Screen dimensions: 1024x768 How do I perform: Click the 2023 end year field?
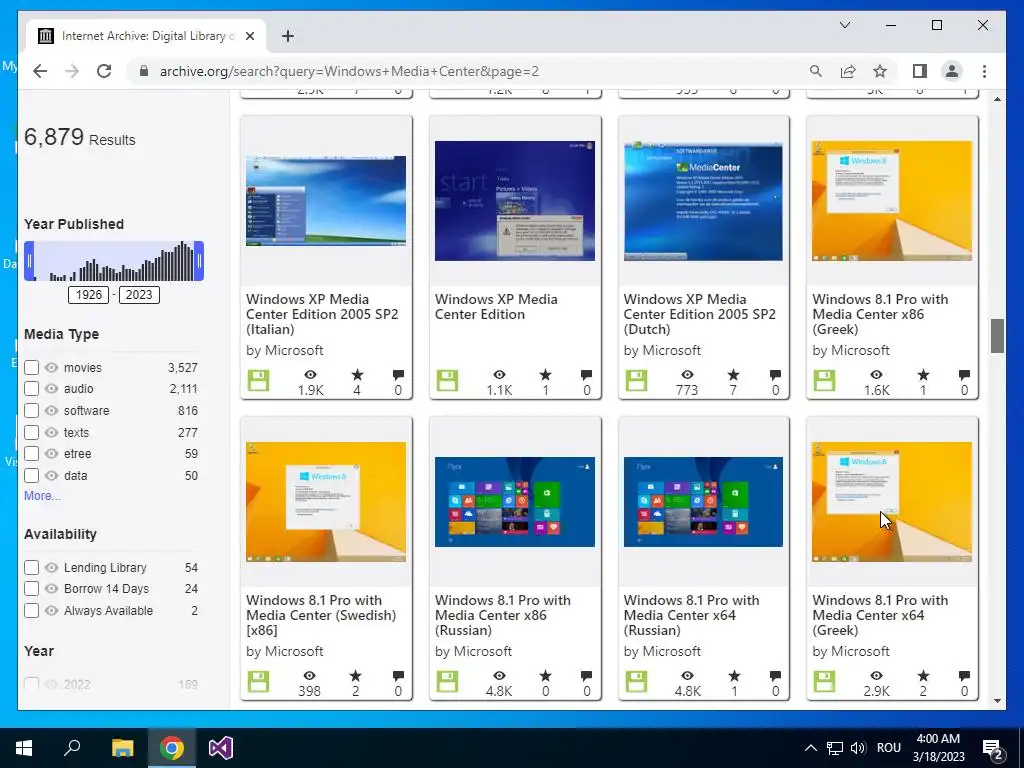pyautogui.click(x=138, y=295)
